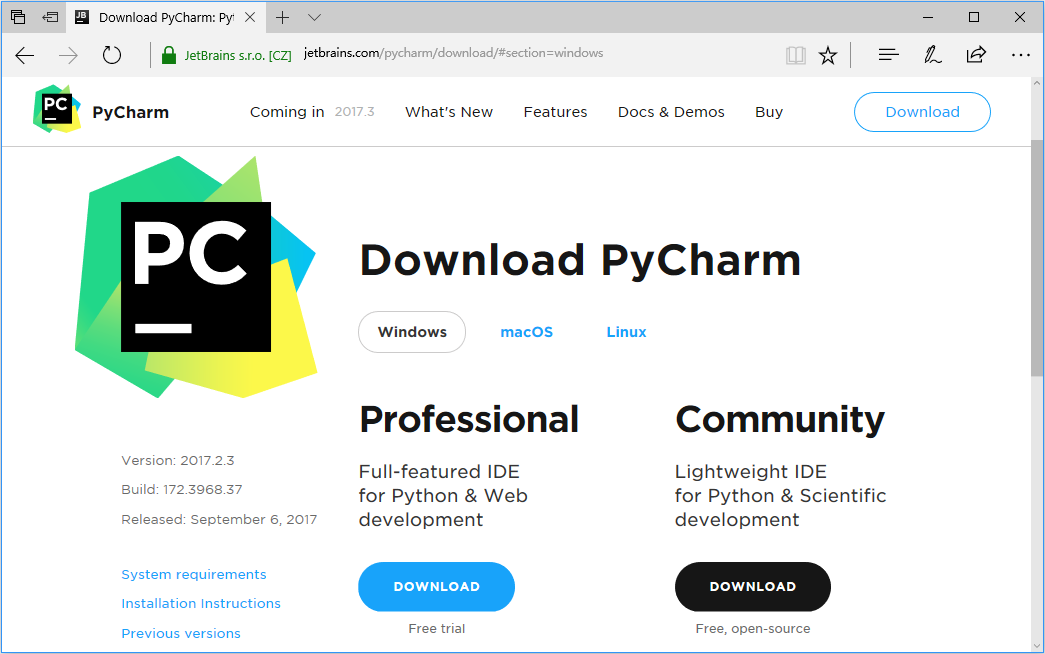Image resolution: width=1045 pixels, height=654 pixels.
Task: Click the outlined Download button in header
Action: (x=922, y=112)
